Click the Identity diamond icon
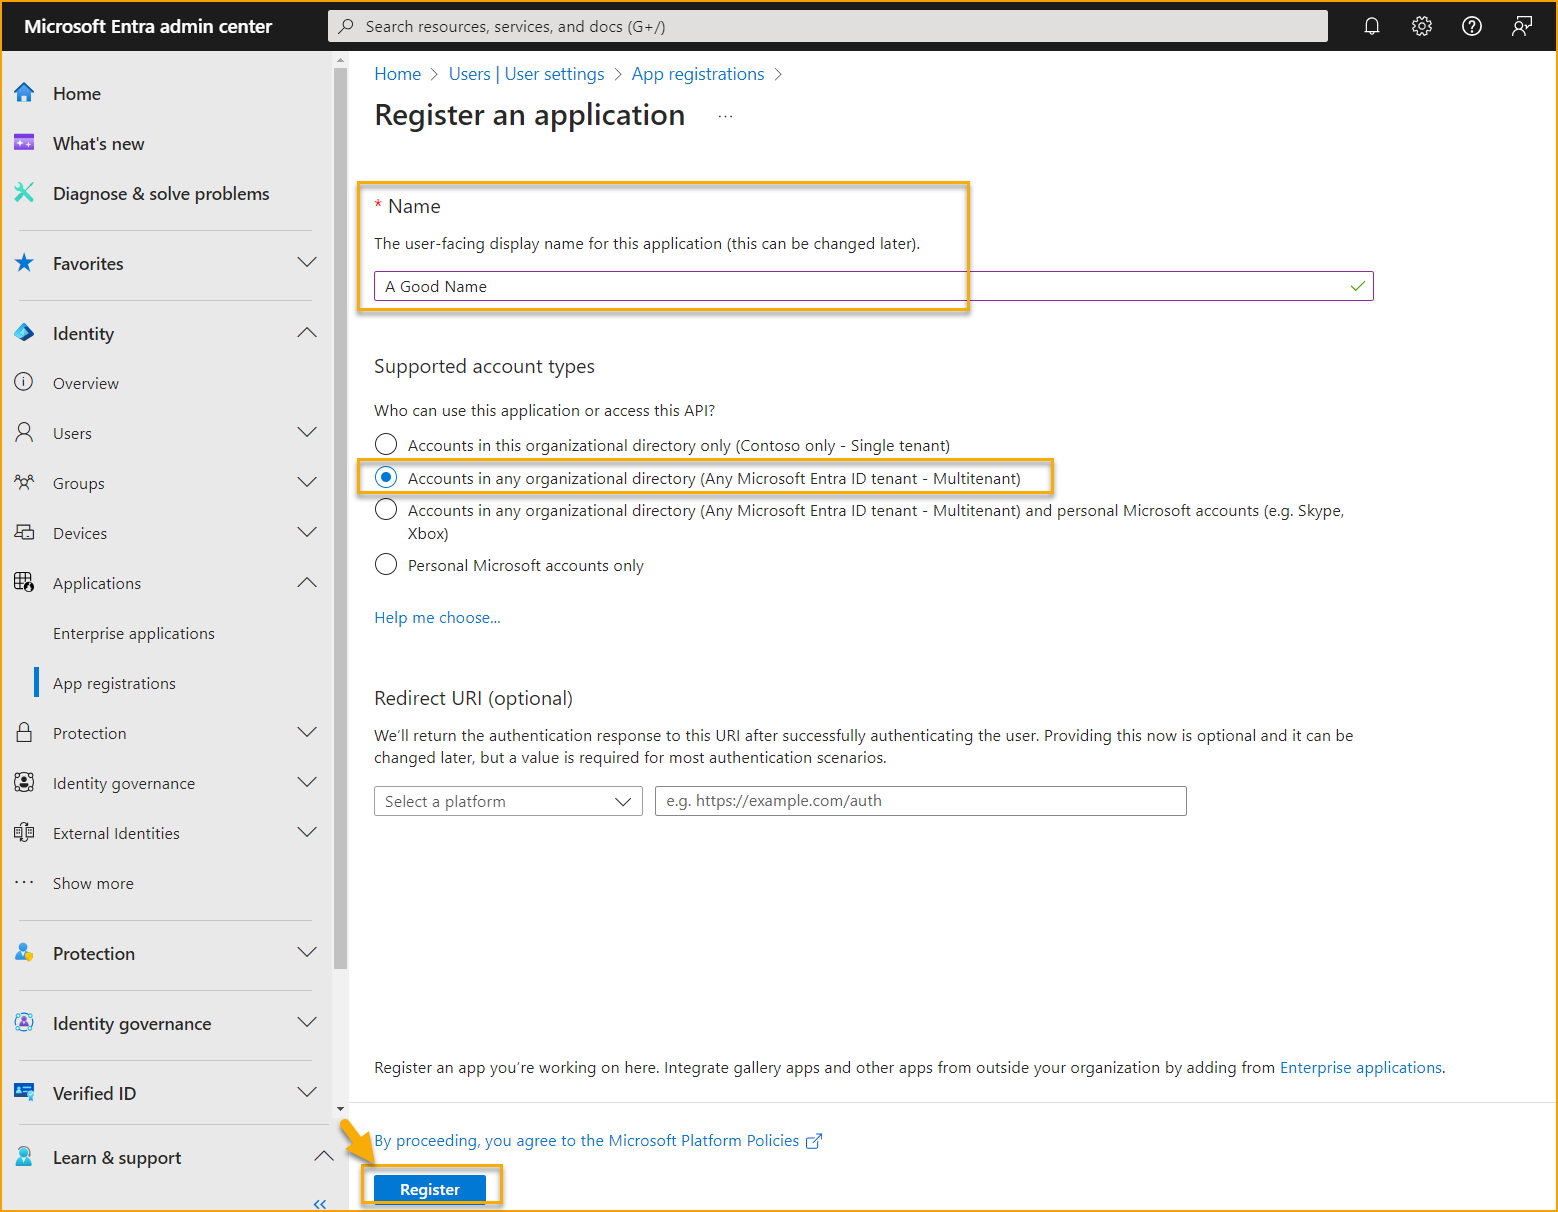The image size is (1558, 1212). point(24,333)
